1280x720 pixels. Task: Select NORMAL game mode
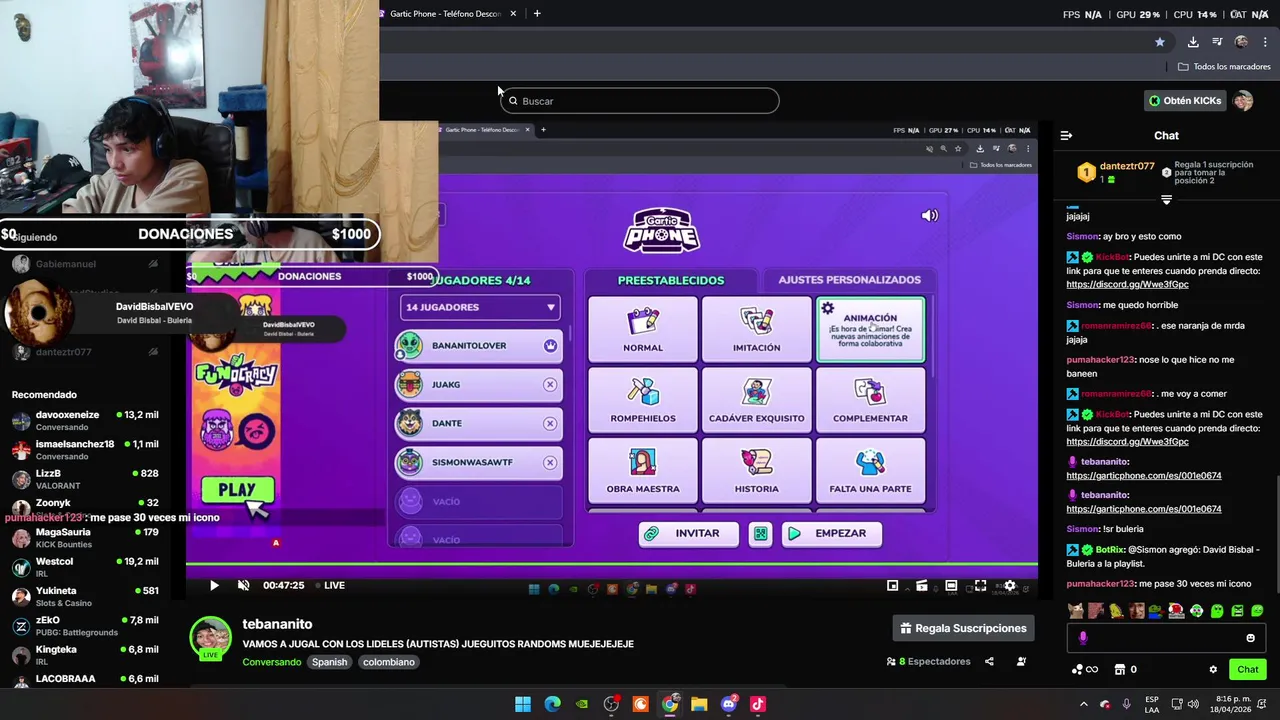[x=643, y=329]
